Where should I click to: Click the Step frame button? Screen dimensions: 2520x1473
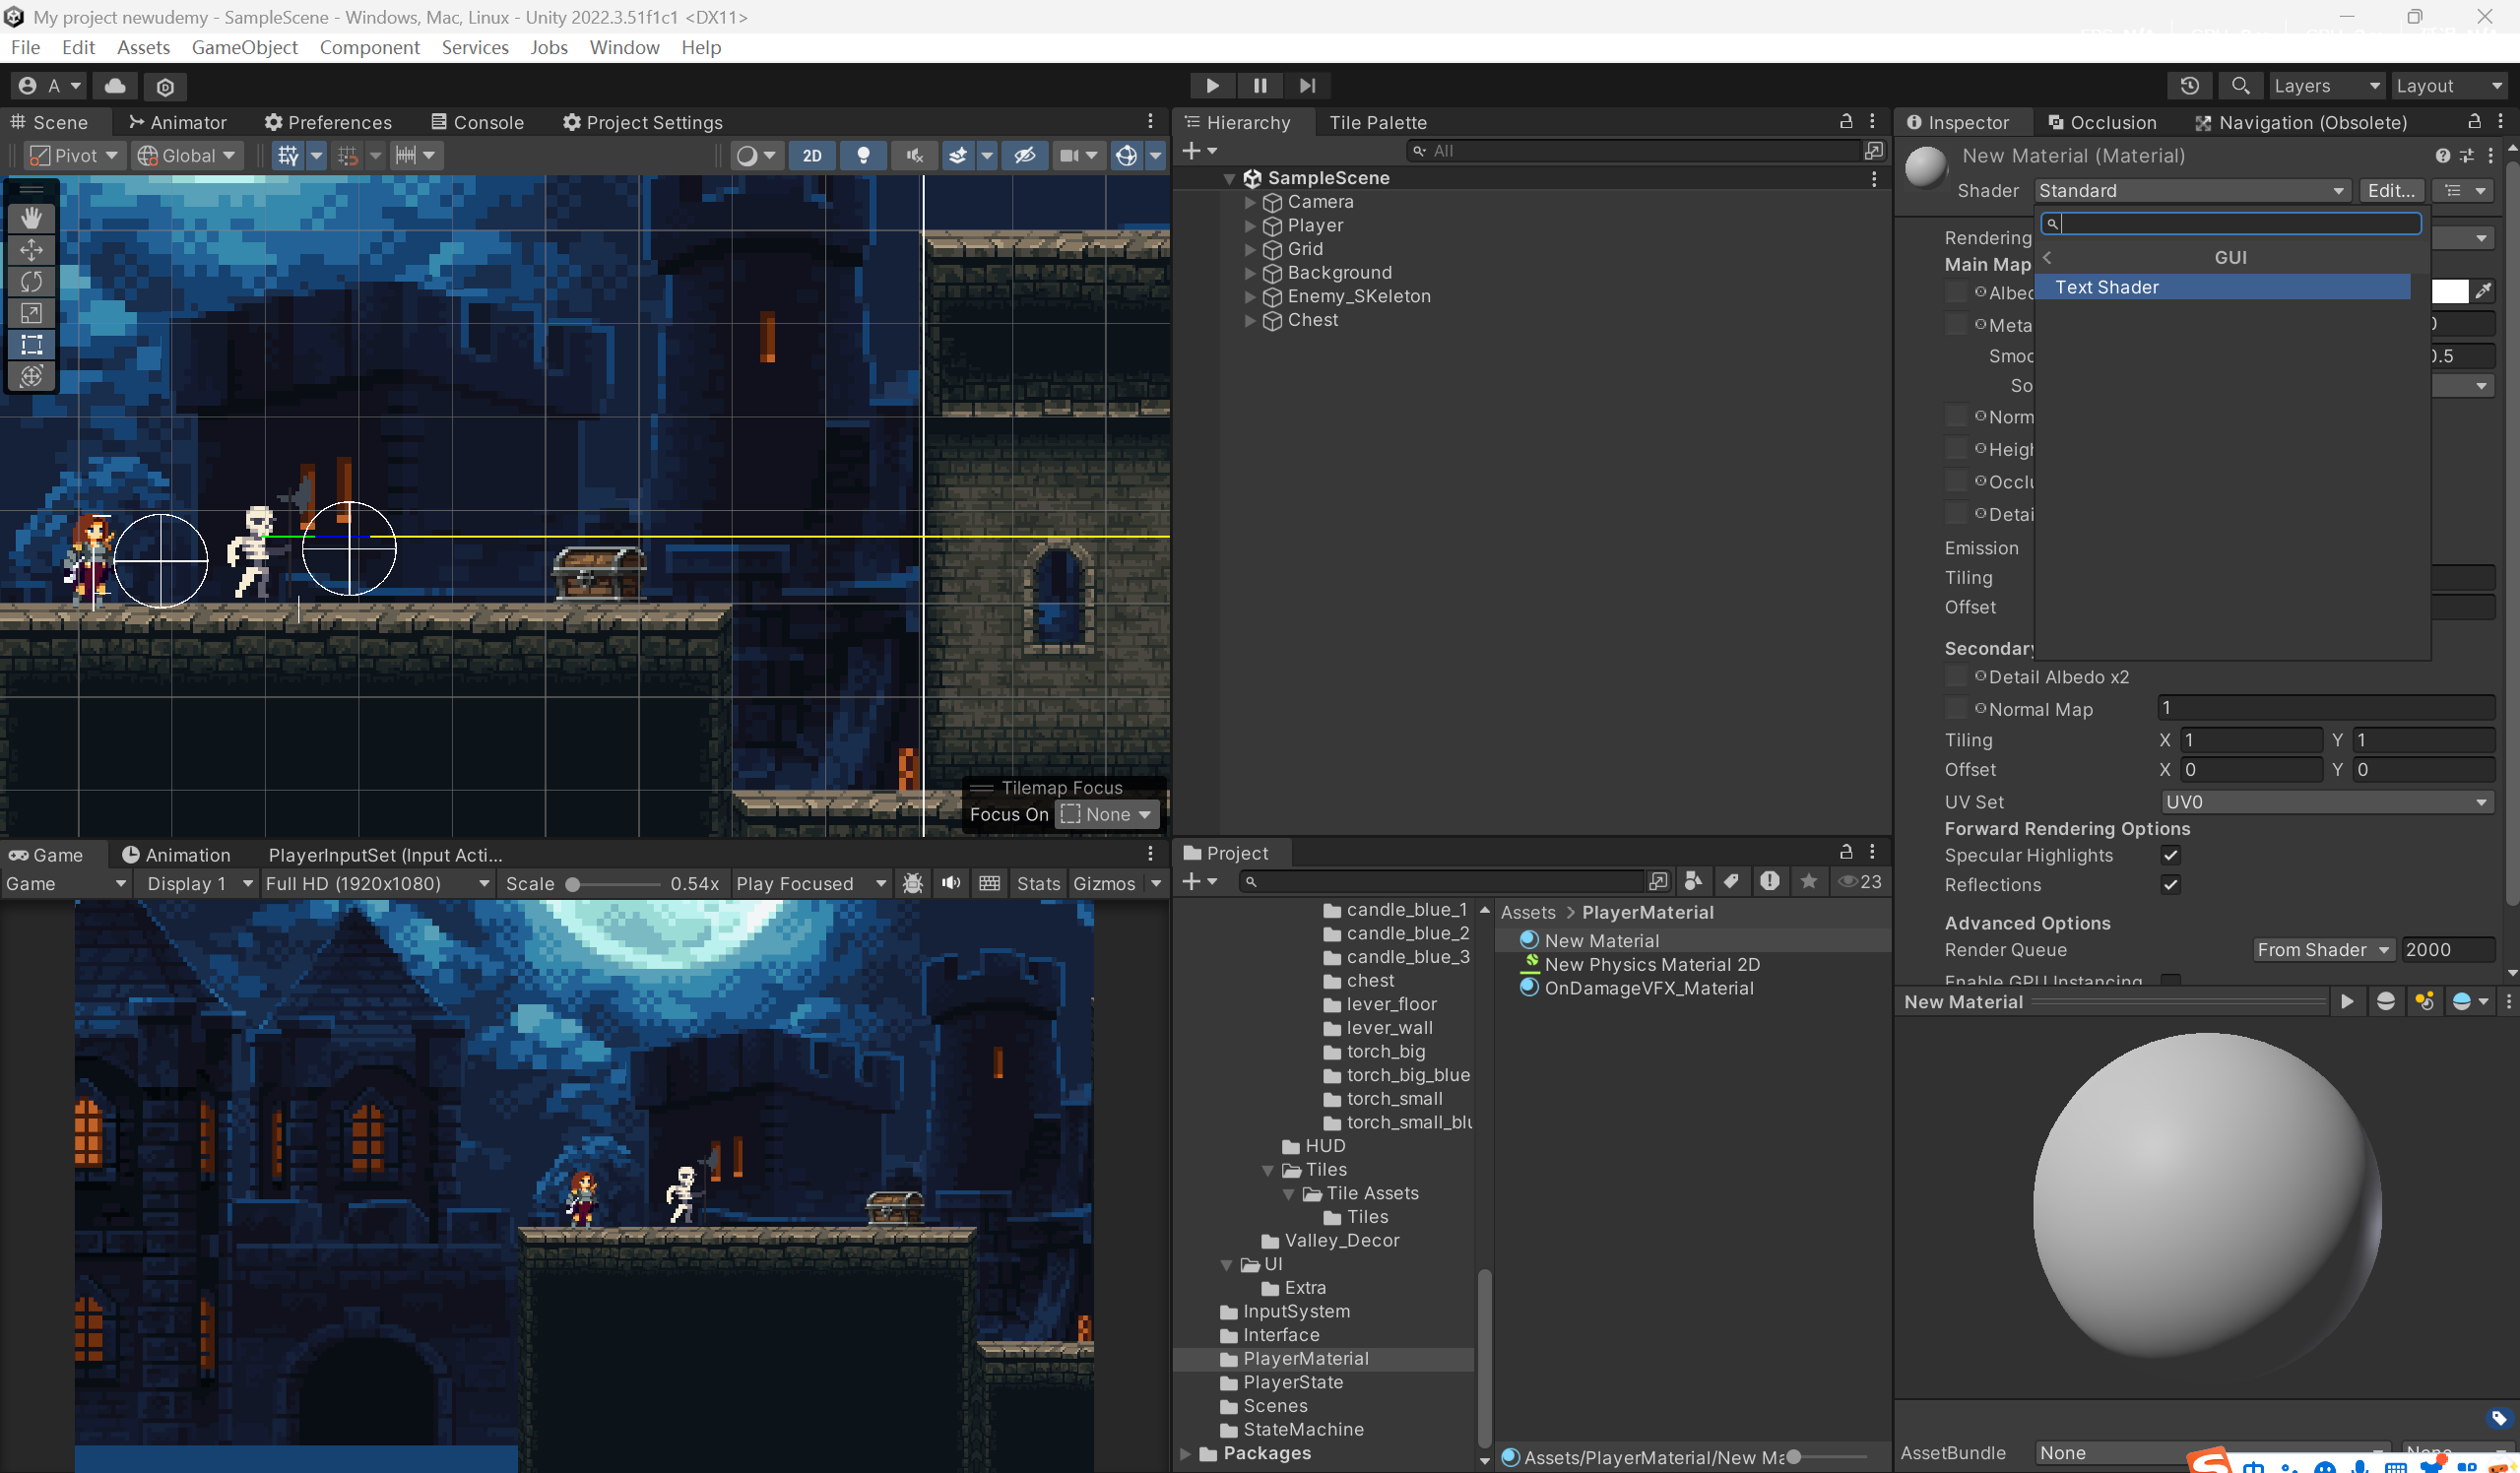[1307, 86]
